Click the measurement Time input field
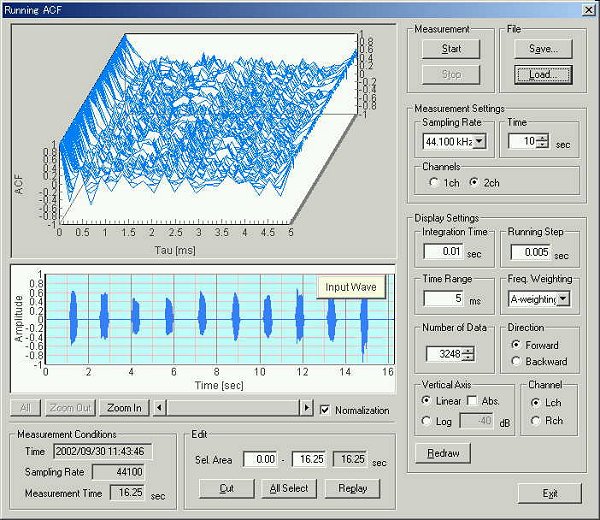The width and height of the screenshot is (600, 520). click(523, 141)
